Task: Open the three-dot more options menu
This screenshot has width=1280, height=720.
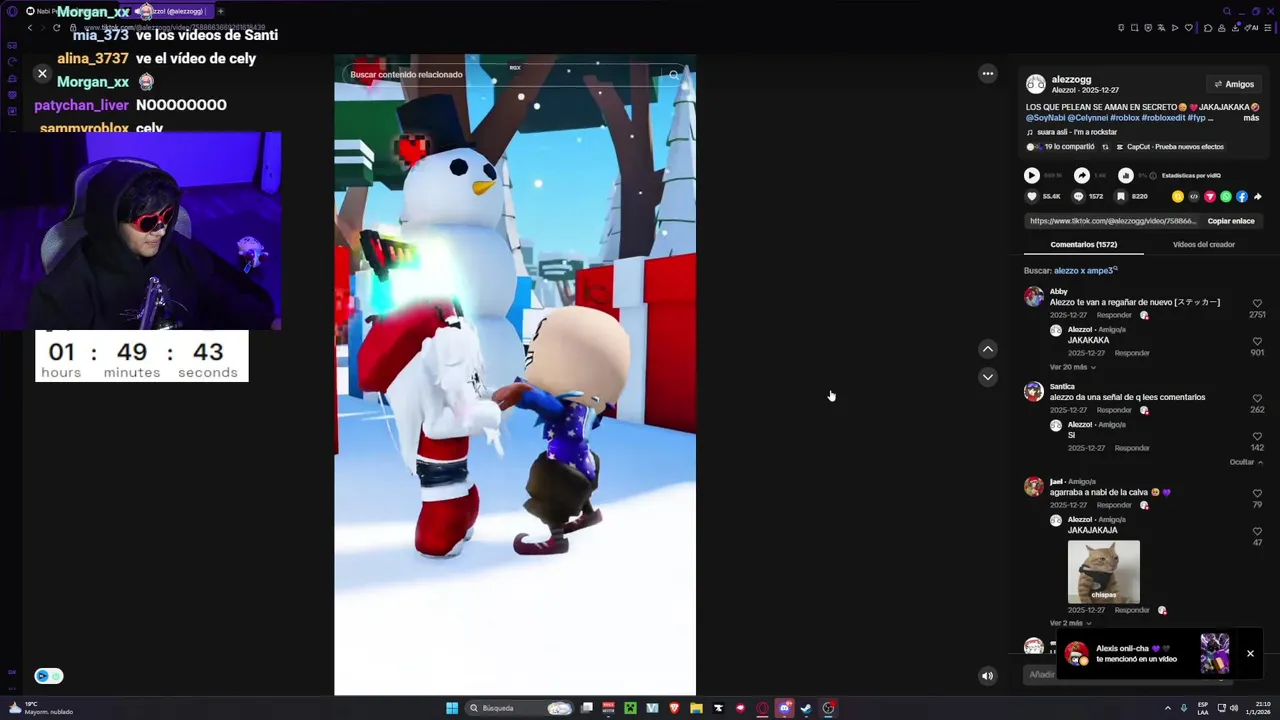Action: (x=988, y=73)
